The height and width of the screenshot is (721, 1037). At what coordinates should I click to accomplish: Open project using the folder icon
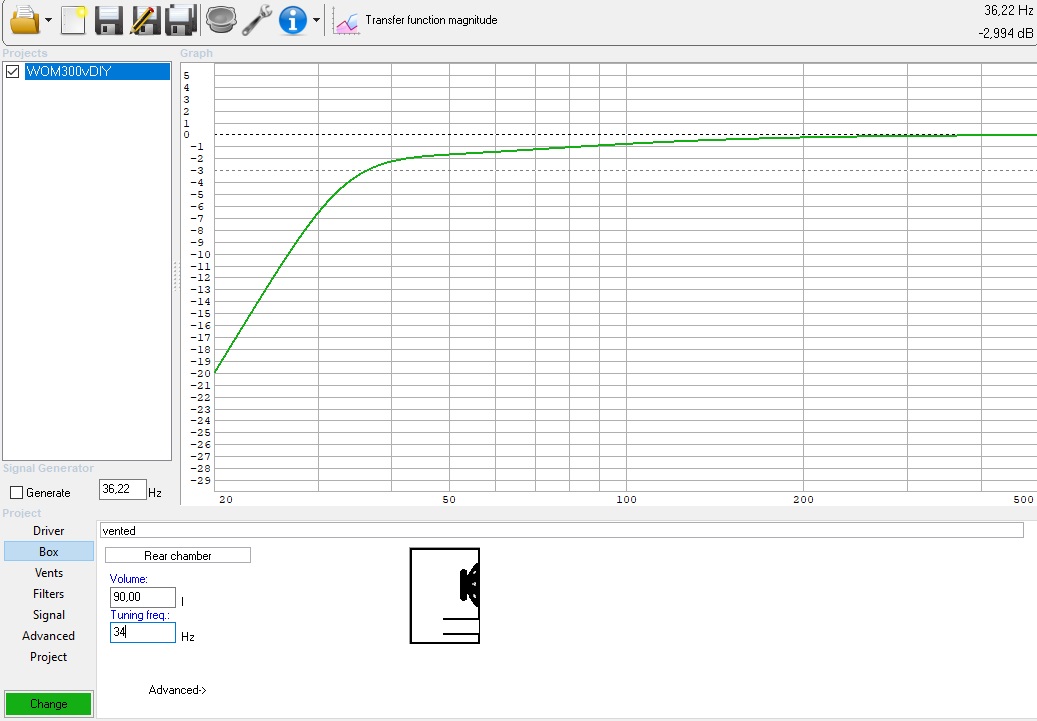point(25,19)
